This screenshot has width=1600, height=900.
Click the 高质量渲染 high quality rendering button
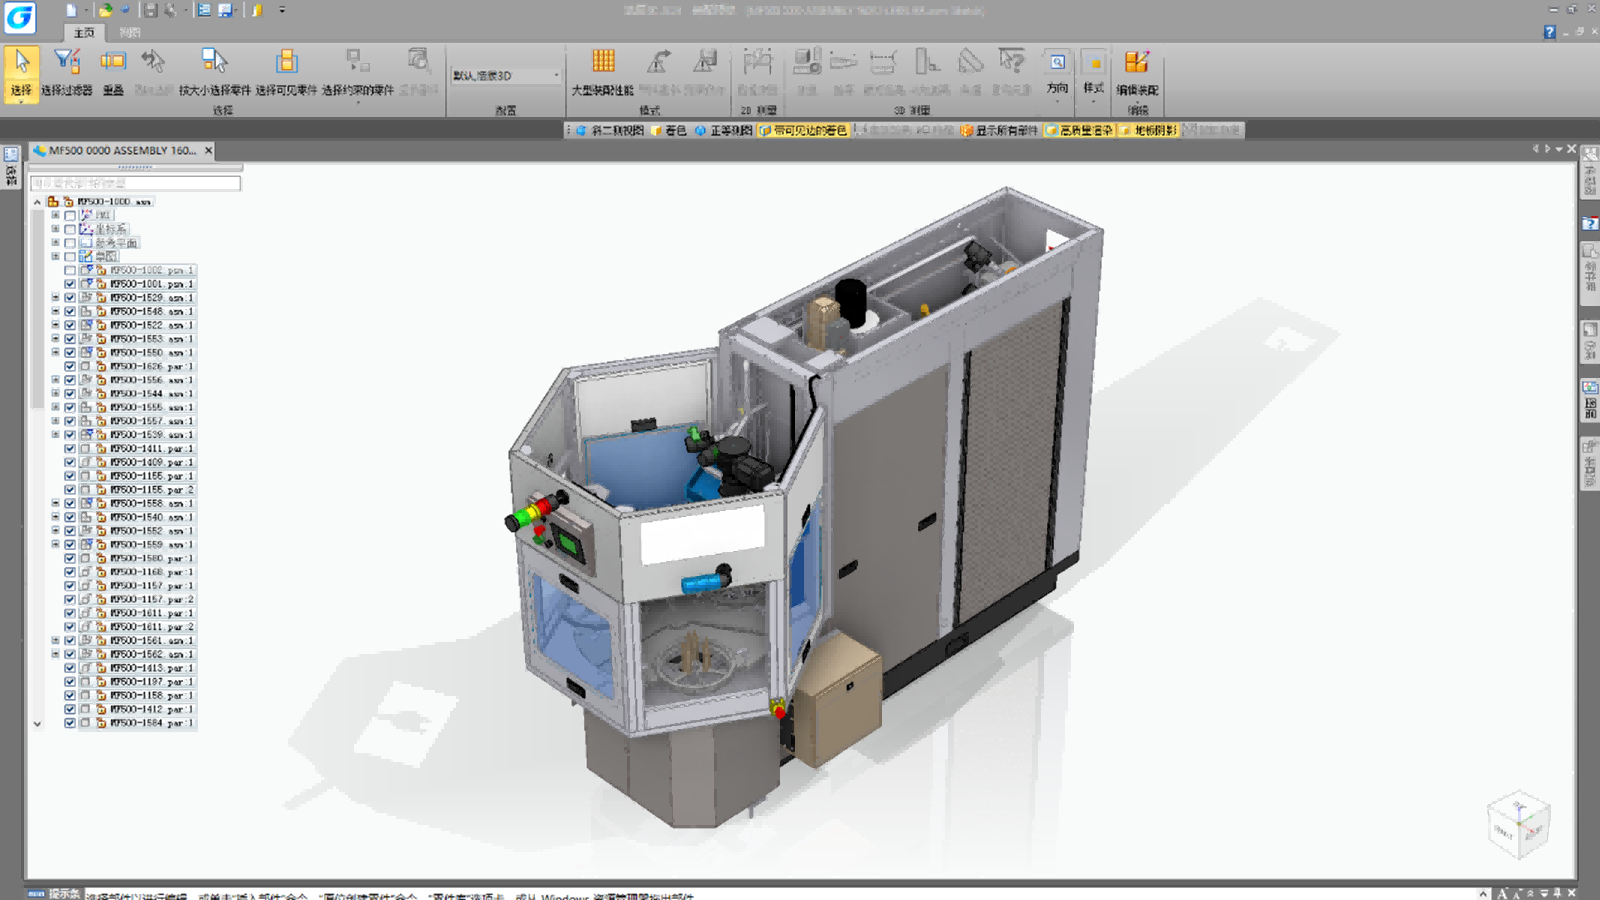tap(1080, 130)
